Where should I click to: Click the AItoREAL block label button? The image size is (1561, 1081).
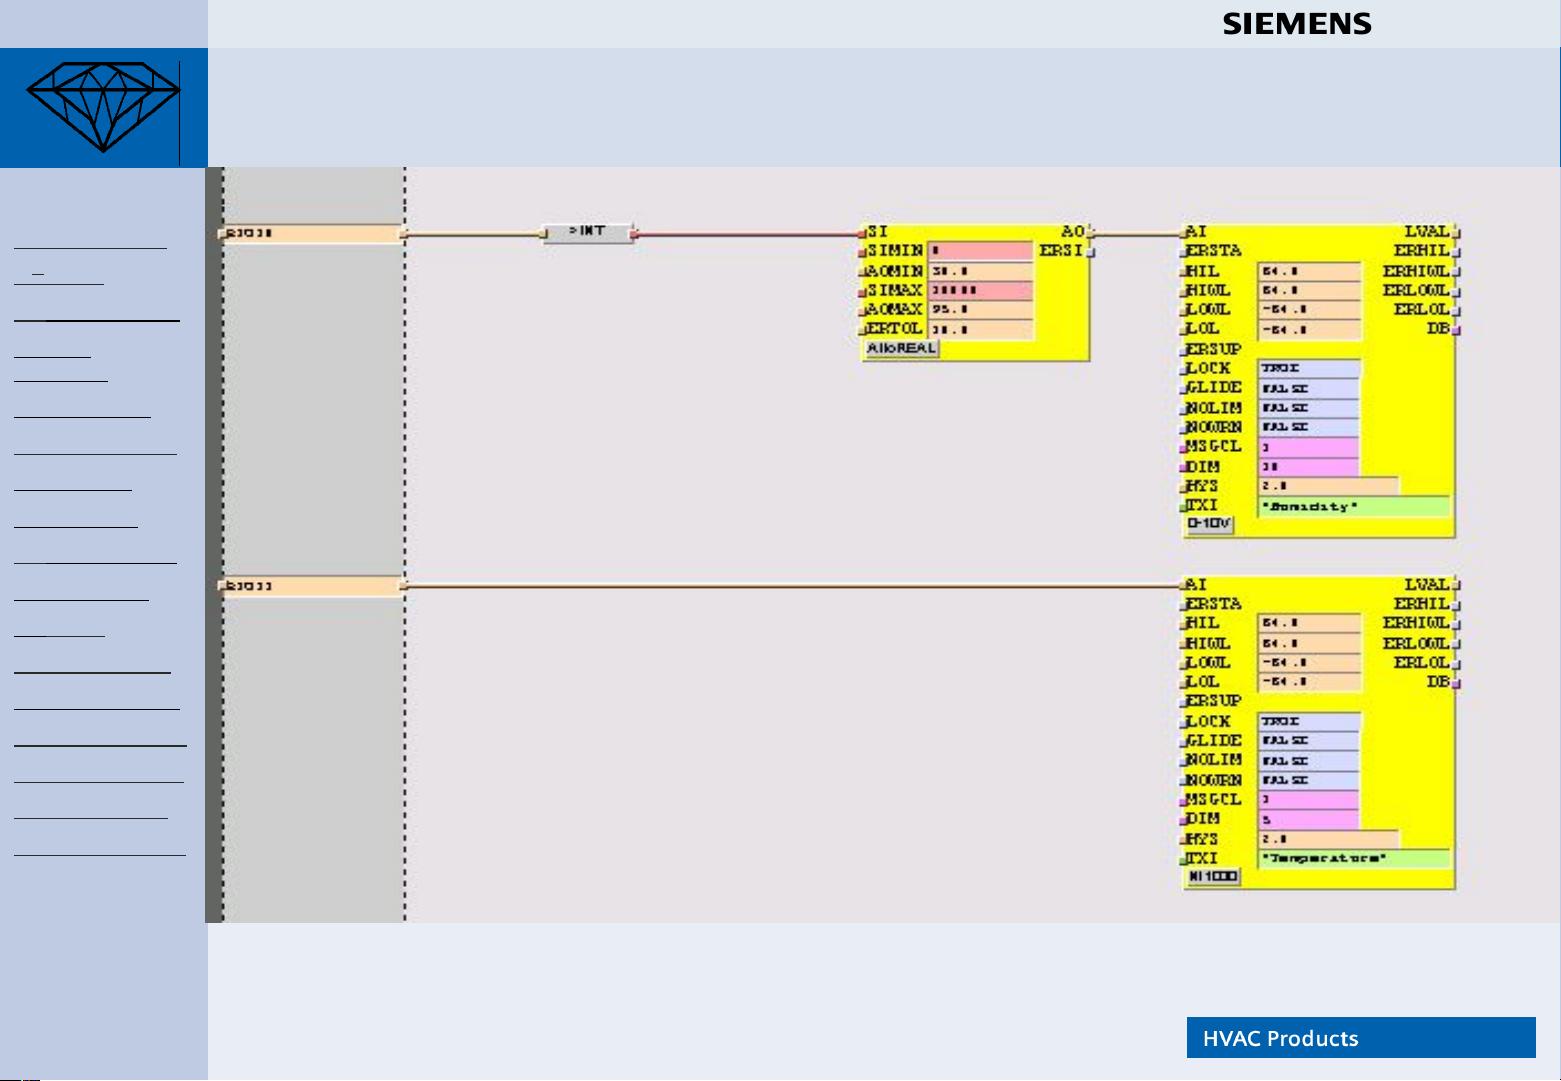pyautogui.click(x=901, y=349)
